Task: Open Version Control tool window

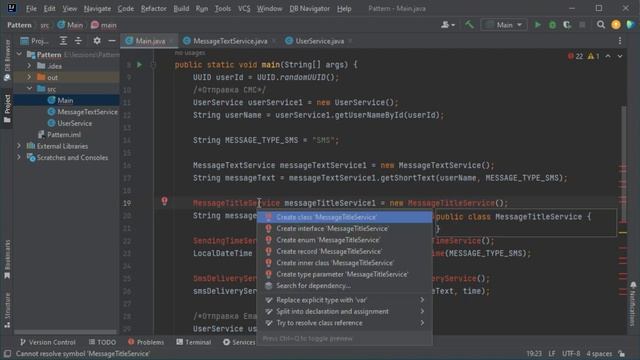Action: (x=48, y=342)
